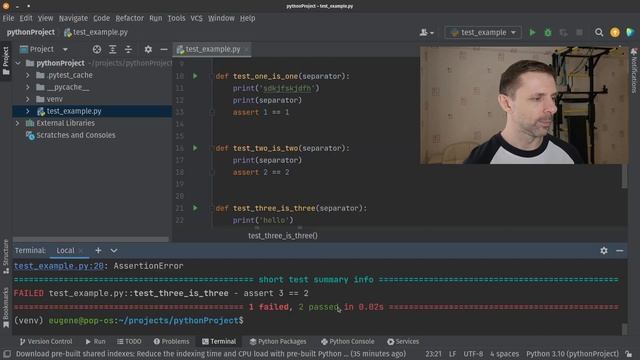Open the Problems tool window

pos(171,342)
